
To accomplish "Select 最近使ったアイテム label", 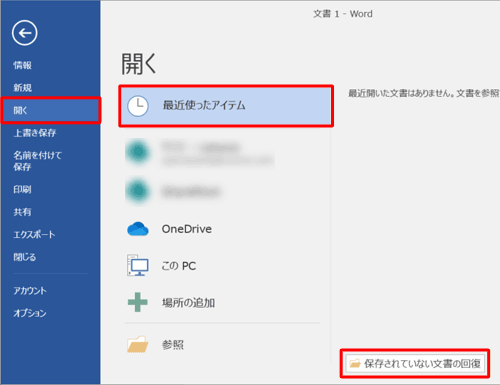I will [x=204, y=106].
